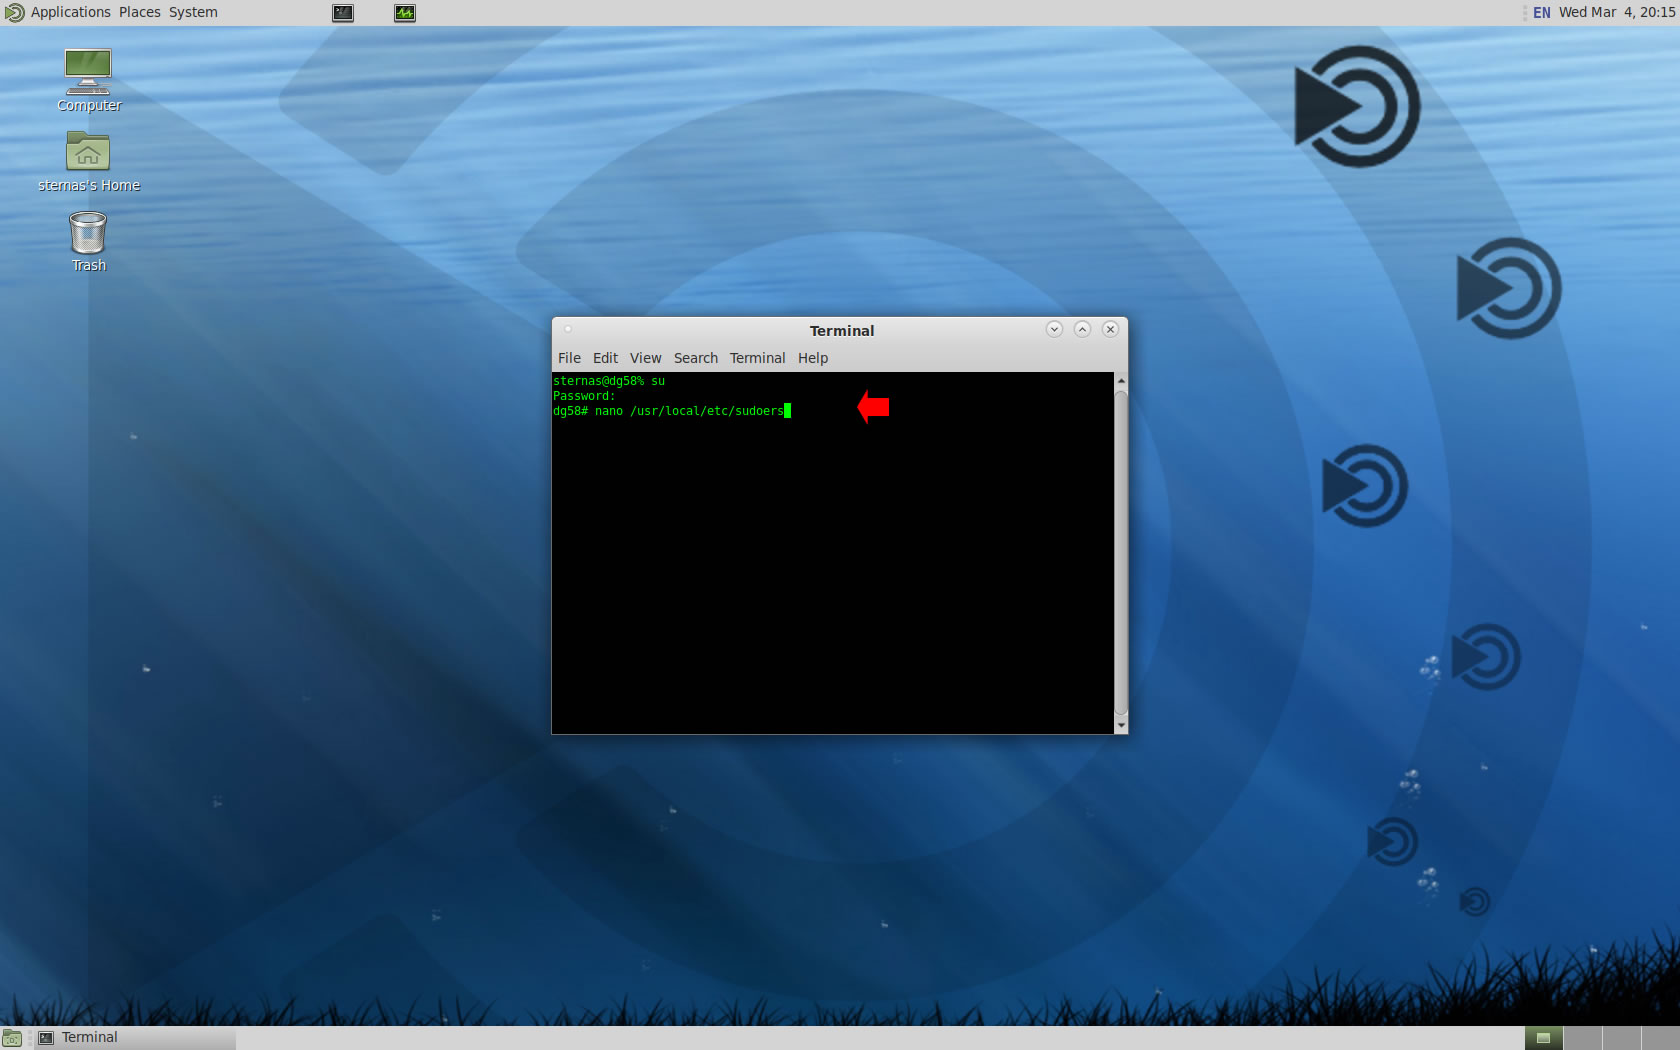The height and width of the screenshot is (1050, 1680).
Task: Select the Trash desktop icon
Action: coord(88,241)
